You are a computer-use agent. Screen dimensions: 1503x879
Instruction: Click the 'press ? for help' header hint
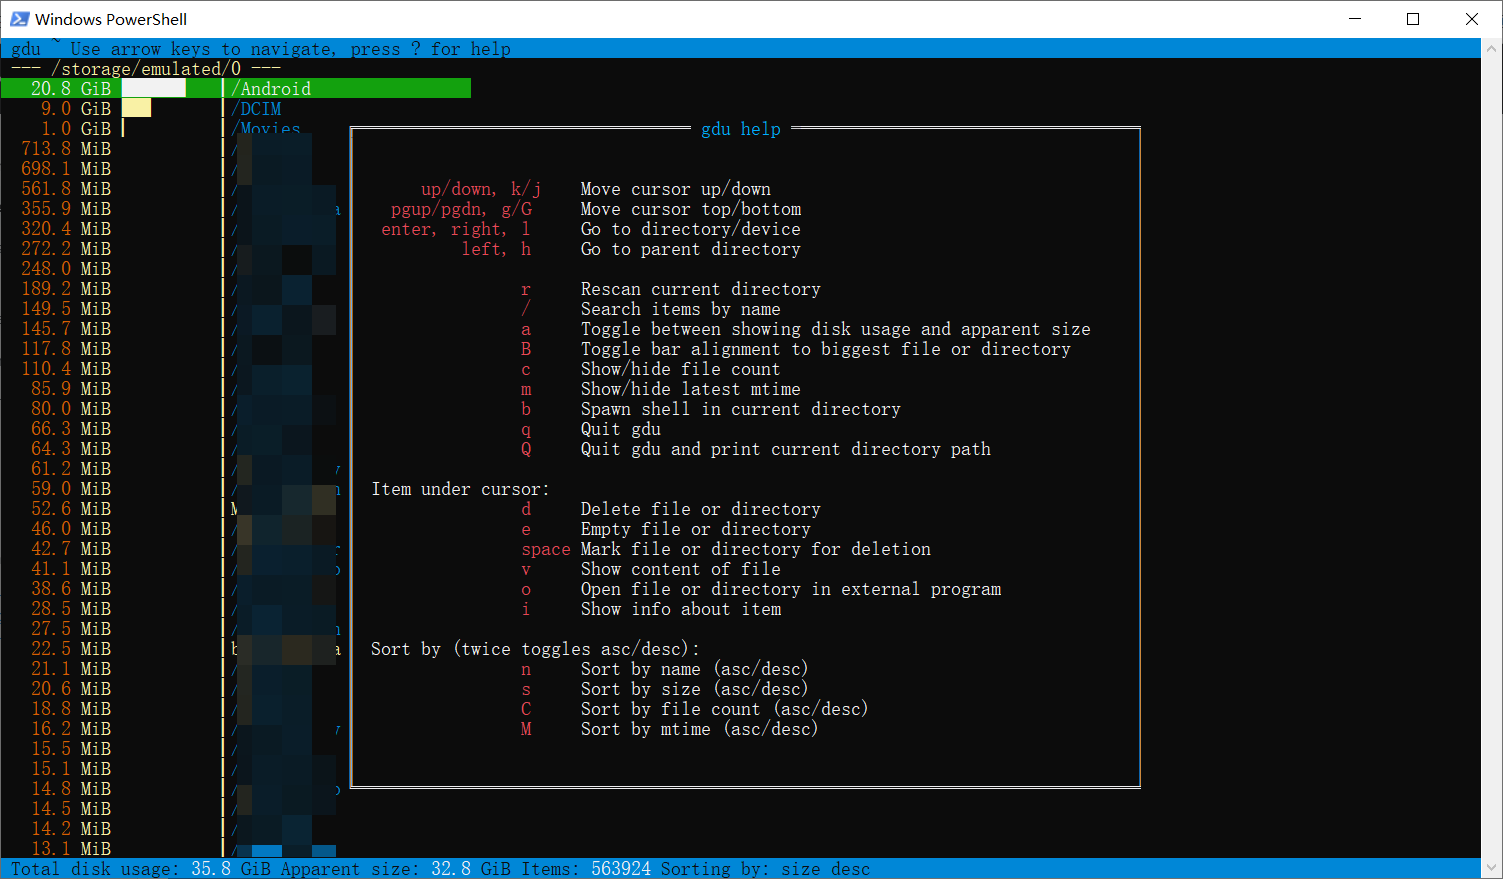[431, 49]
